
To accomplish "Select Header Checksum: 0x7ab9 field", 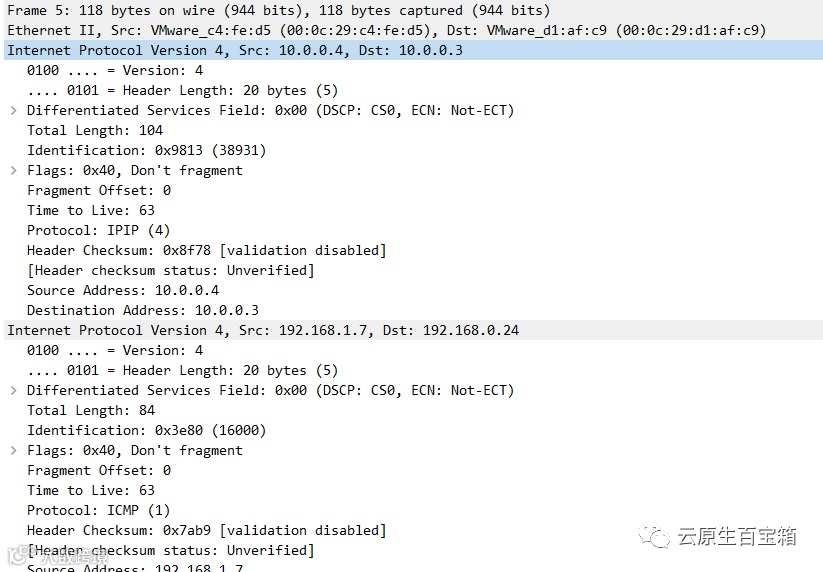I will click(207, 531).
